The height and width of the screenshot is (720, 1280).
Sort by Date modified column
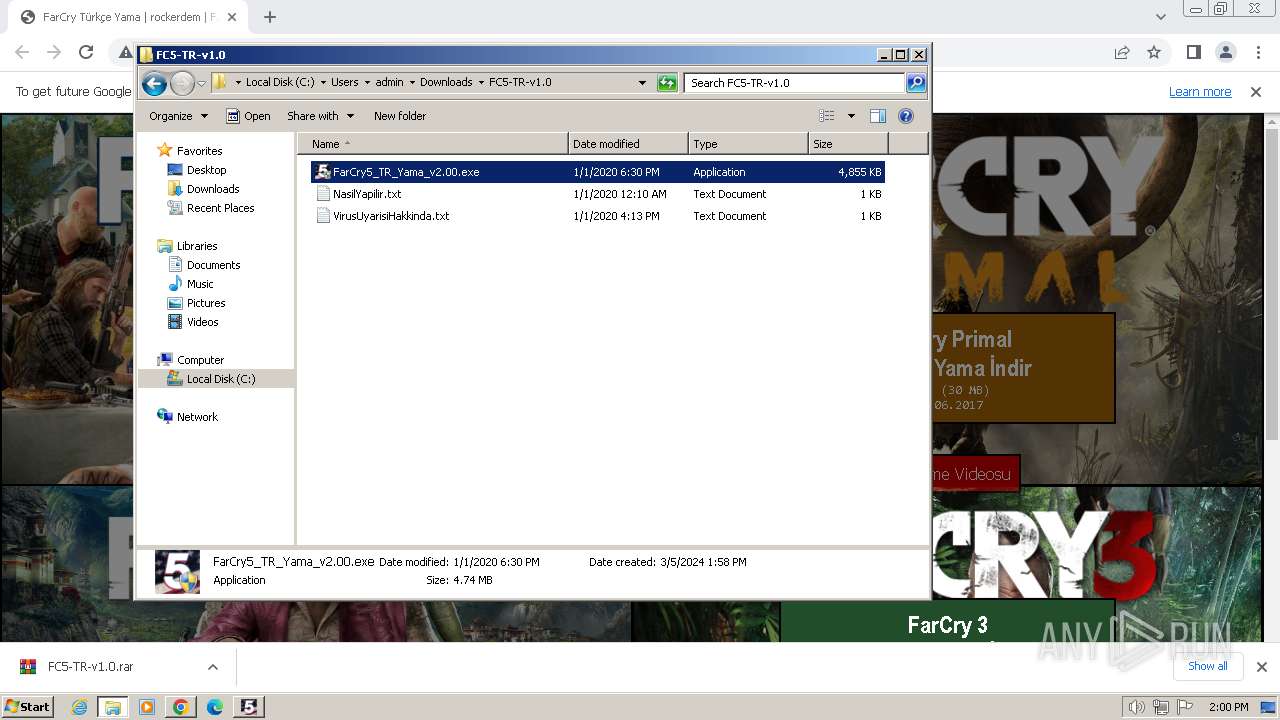coord(628,144)
